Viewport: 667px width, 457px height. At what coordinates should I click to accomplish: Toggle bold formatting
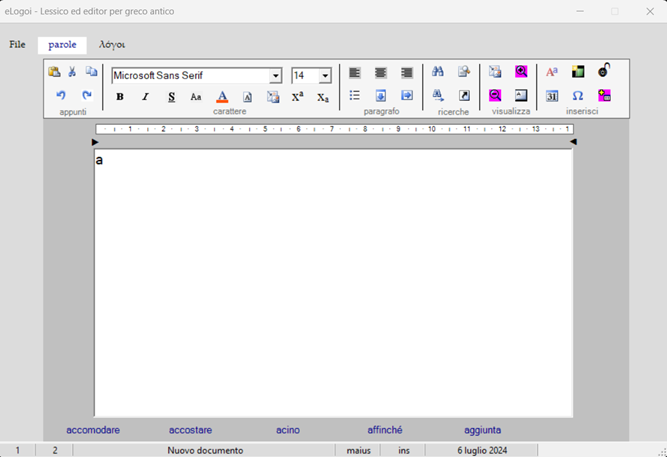click(120, 97)
